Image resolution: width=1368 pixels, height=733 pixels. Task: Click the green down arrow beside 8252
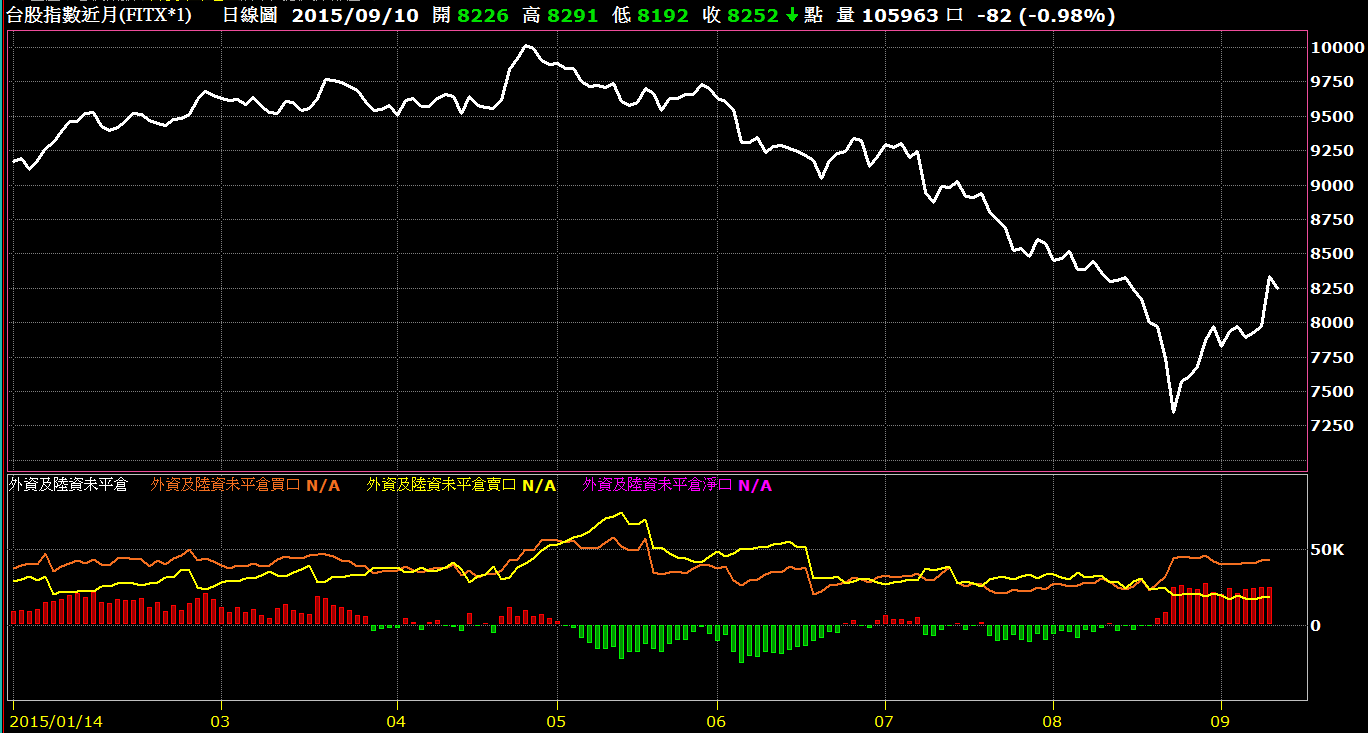point(793,16)
